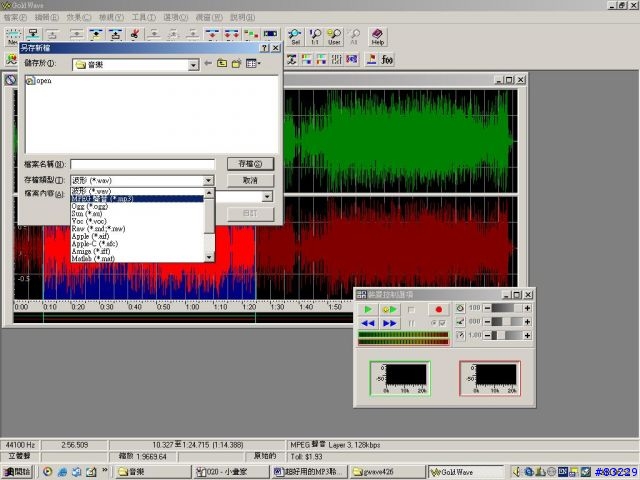This screenshot has width=640, height=480.
Task: Click the volume slider bar beside 100
Action: (507, 308)
